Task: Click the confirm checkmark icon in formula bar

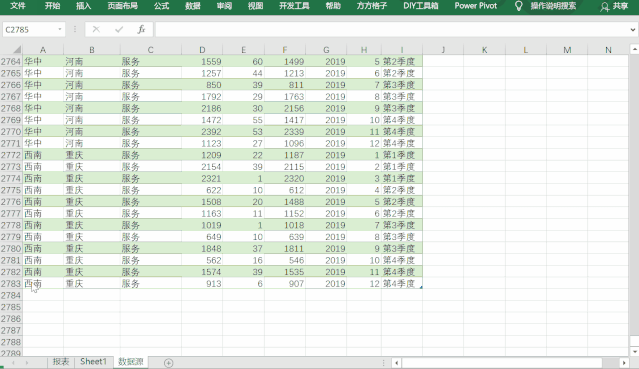Action: tap(119, 29)
